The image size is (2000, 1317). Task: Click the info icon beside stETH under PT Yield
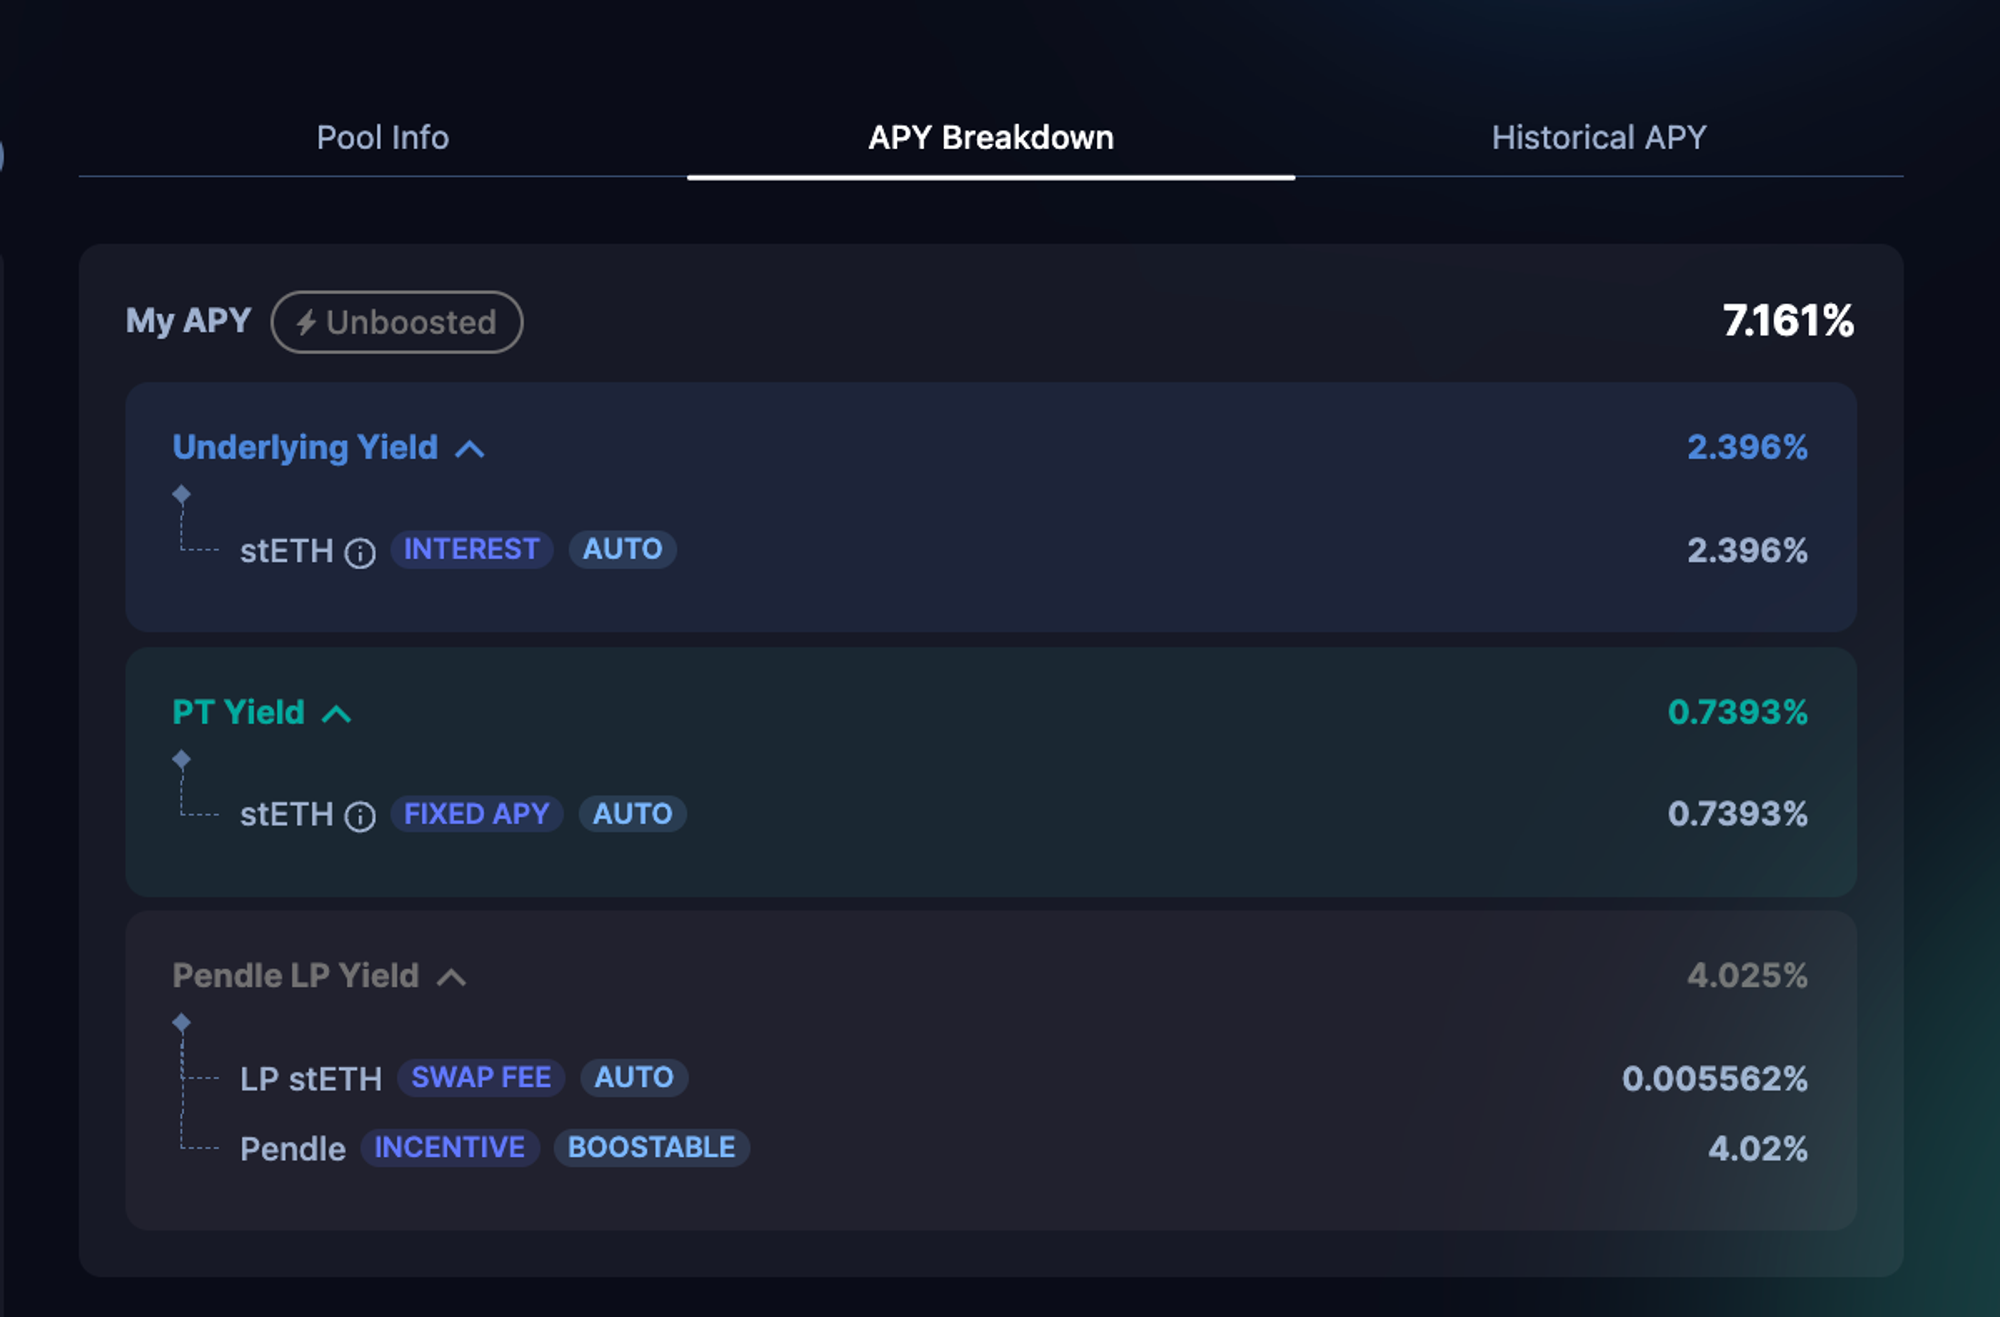point(360,817)
